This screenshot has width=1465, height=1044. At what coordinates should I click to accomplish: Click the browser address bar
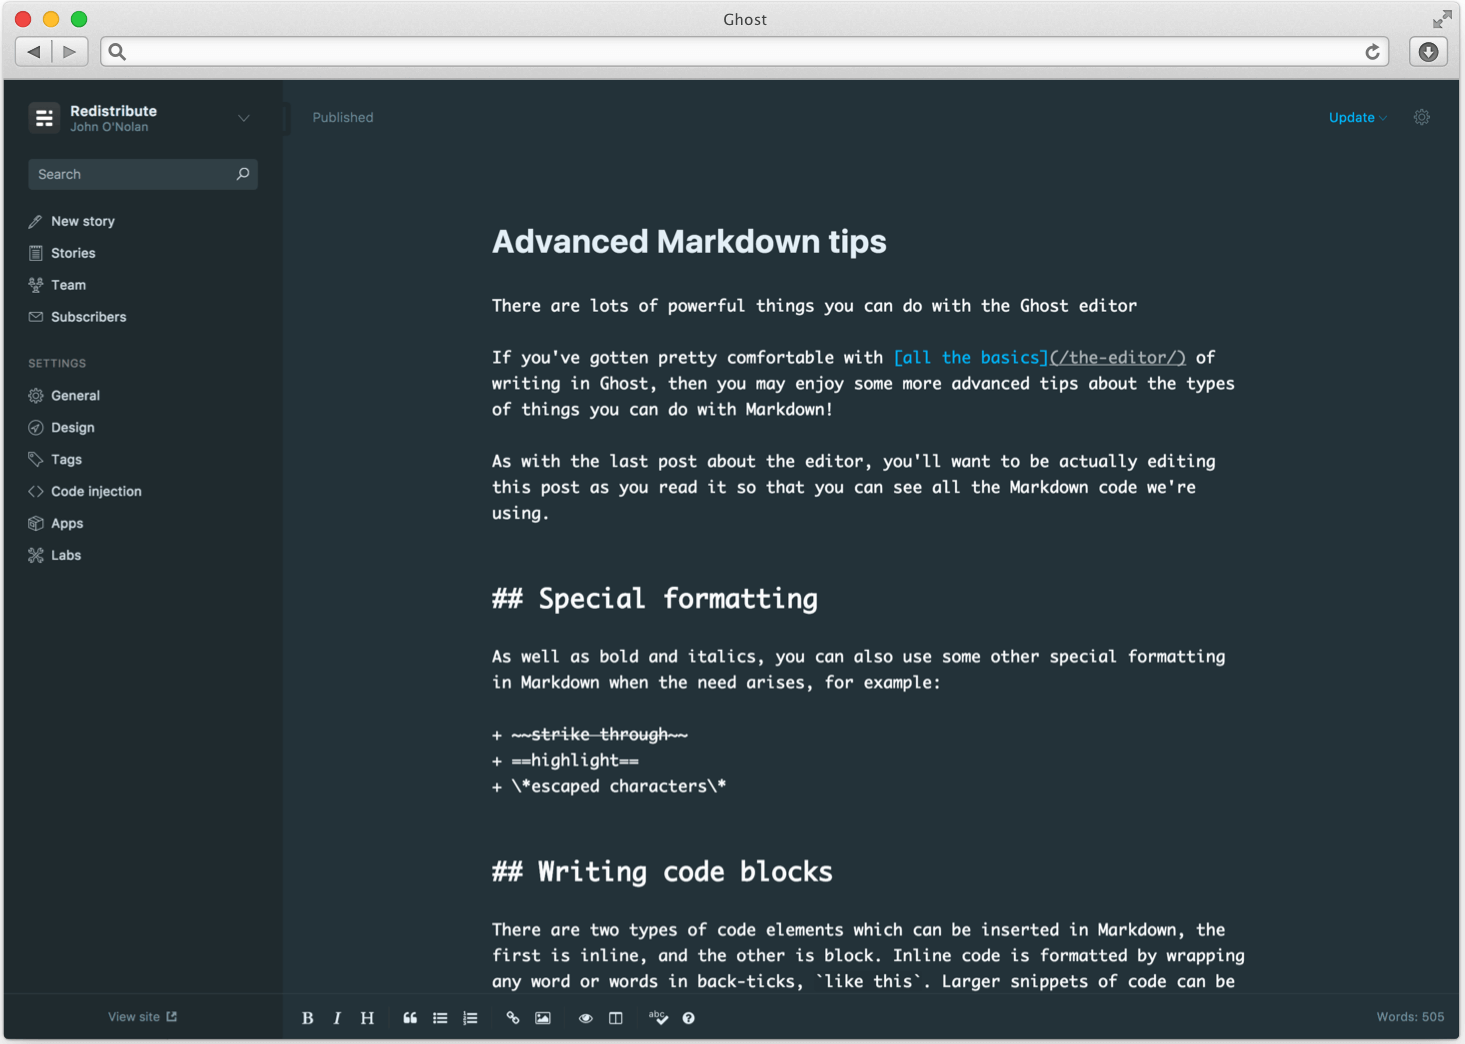coord(744,52)
